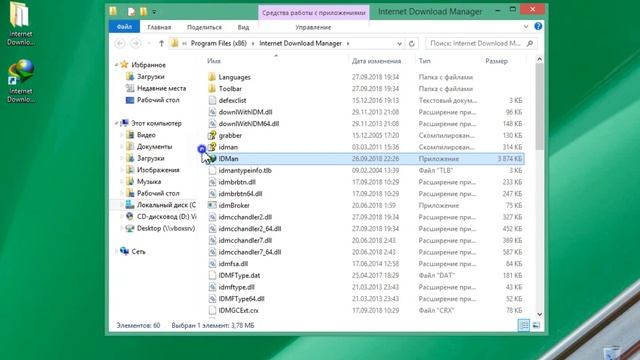This screenshot has width=640, height=360.
Task: Select the idmbrbtn.dll file icon
Action: click(212, 182)
